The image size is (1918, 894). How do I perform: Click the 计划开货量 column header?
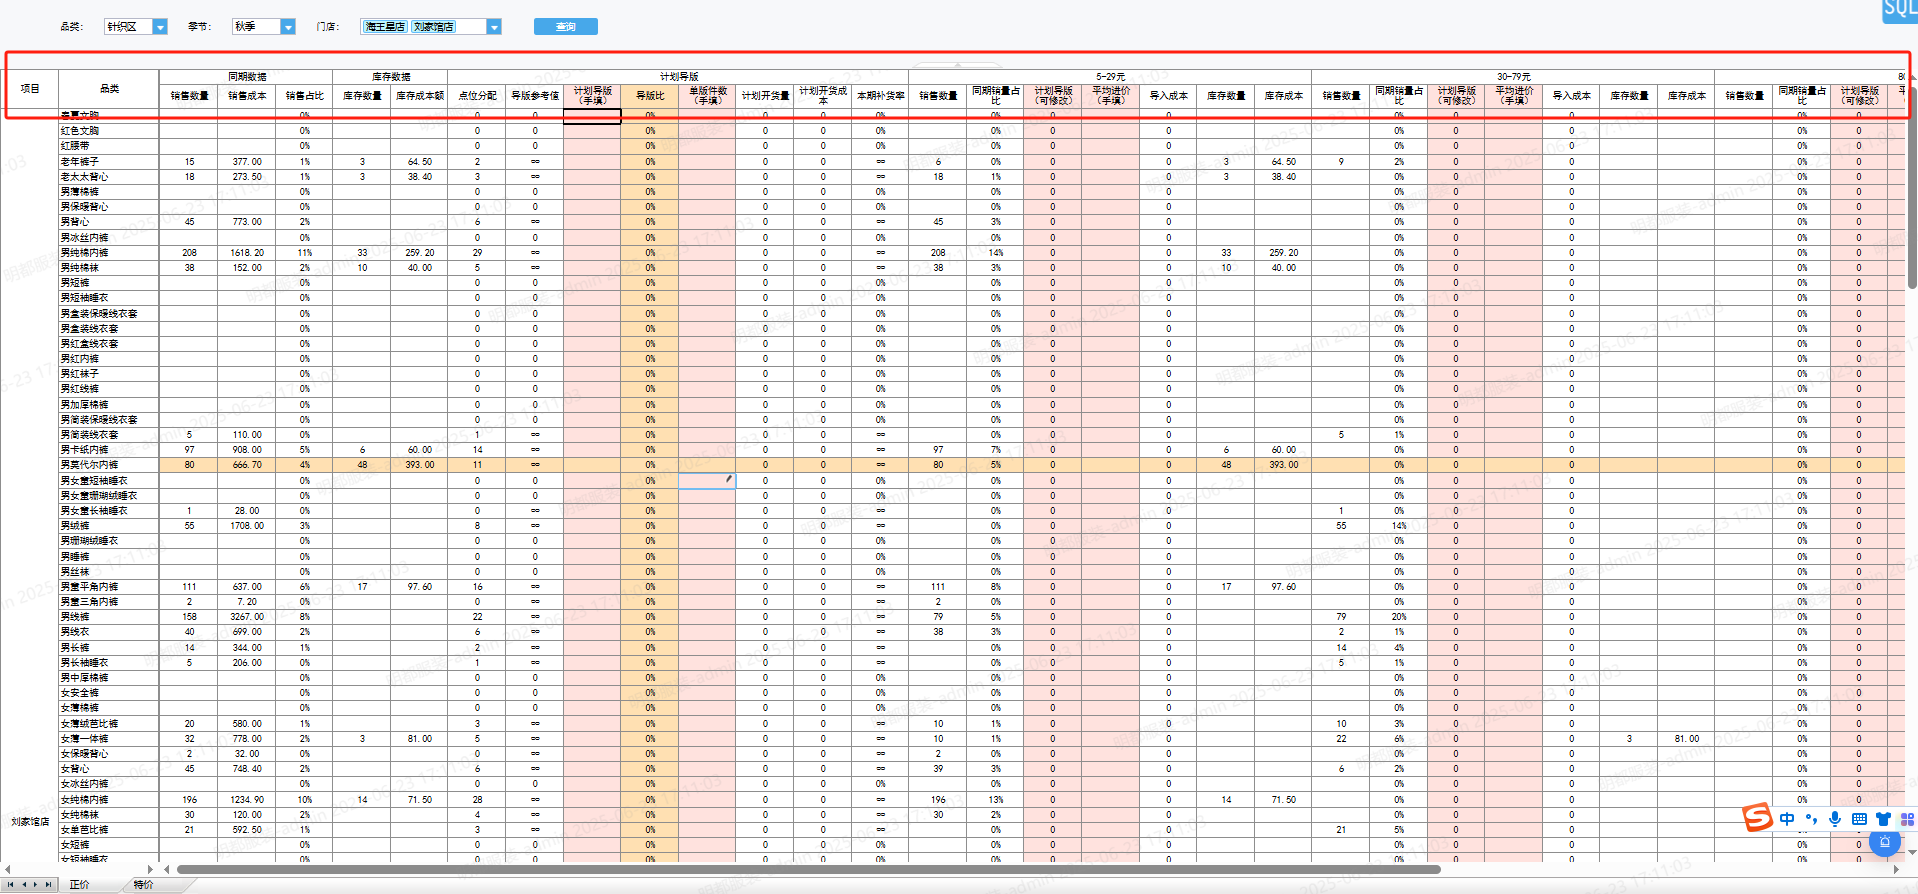(765, 96)
